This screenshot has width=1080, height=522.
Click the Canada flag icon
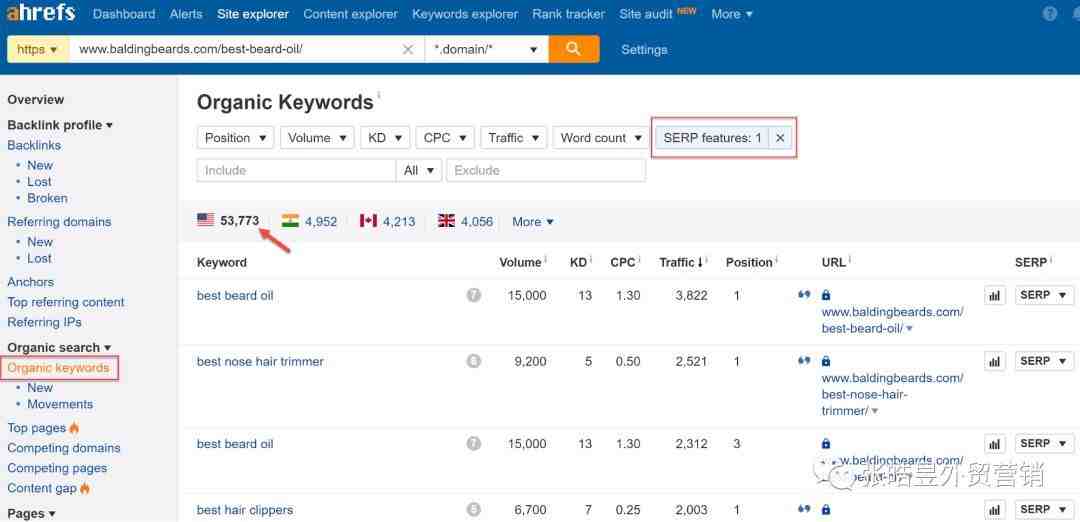pos(368,221)
